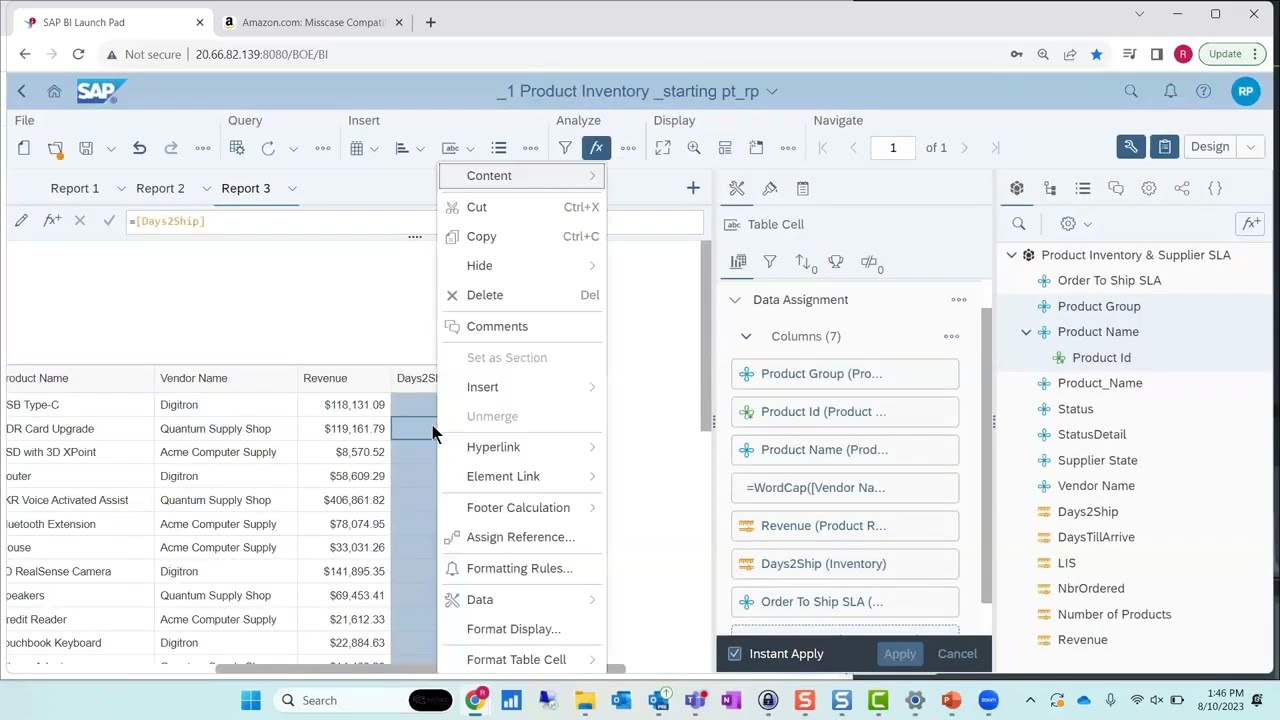Image resolution: width=1280 pixels, height=720 pixels.
Task: Click the SAP home icon
Action: coord(54,91)
